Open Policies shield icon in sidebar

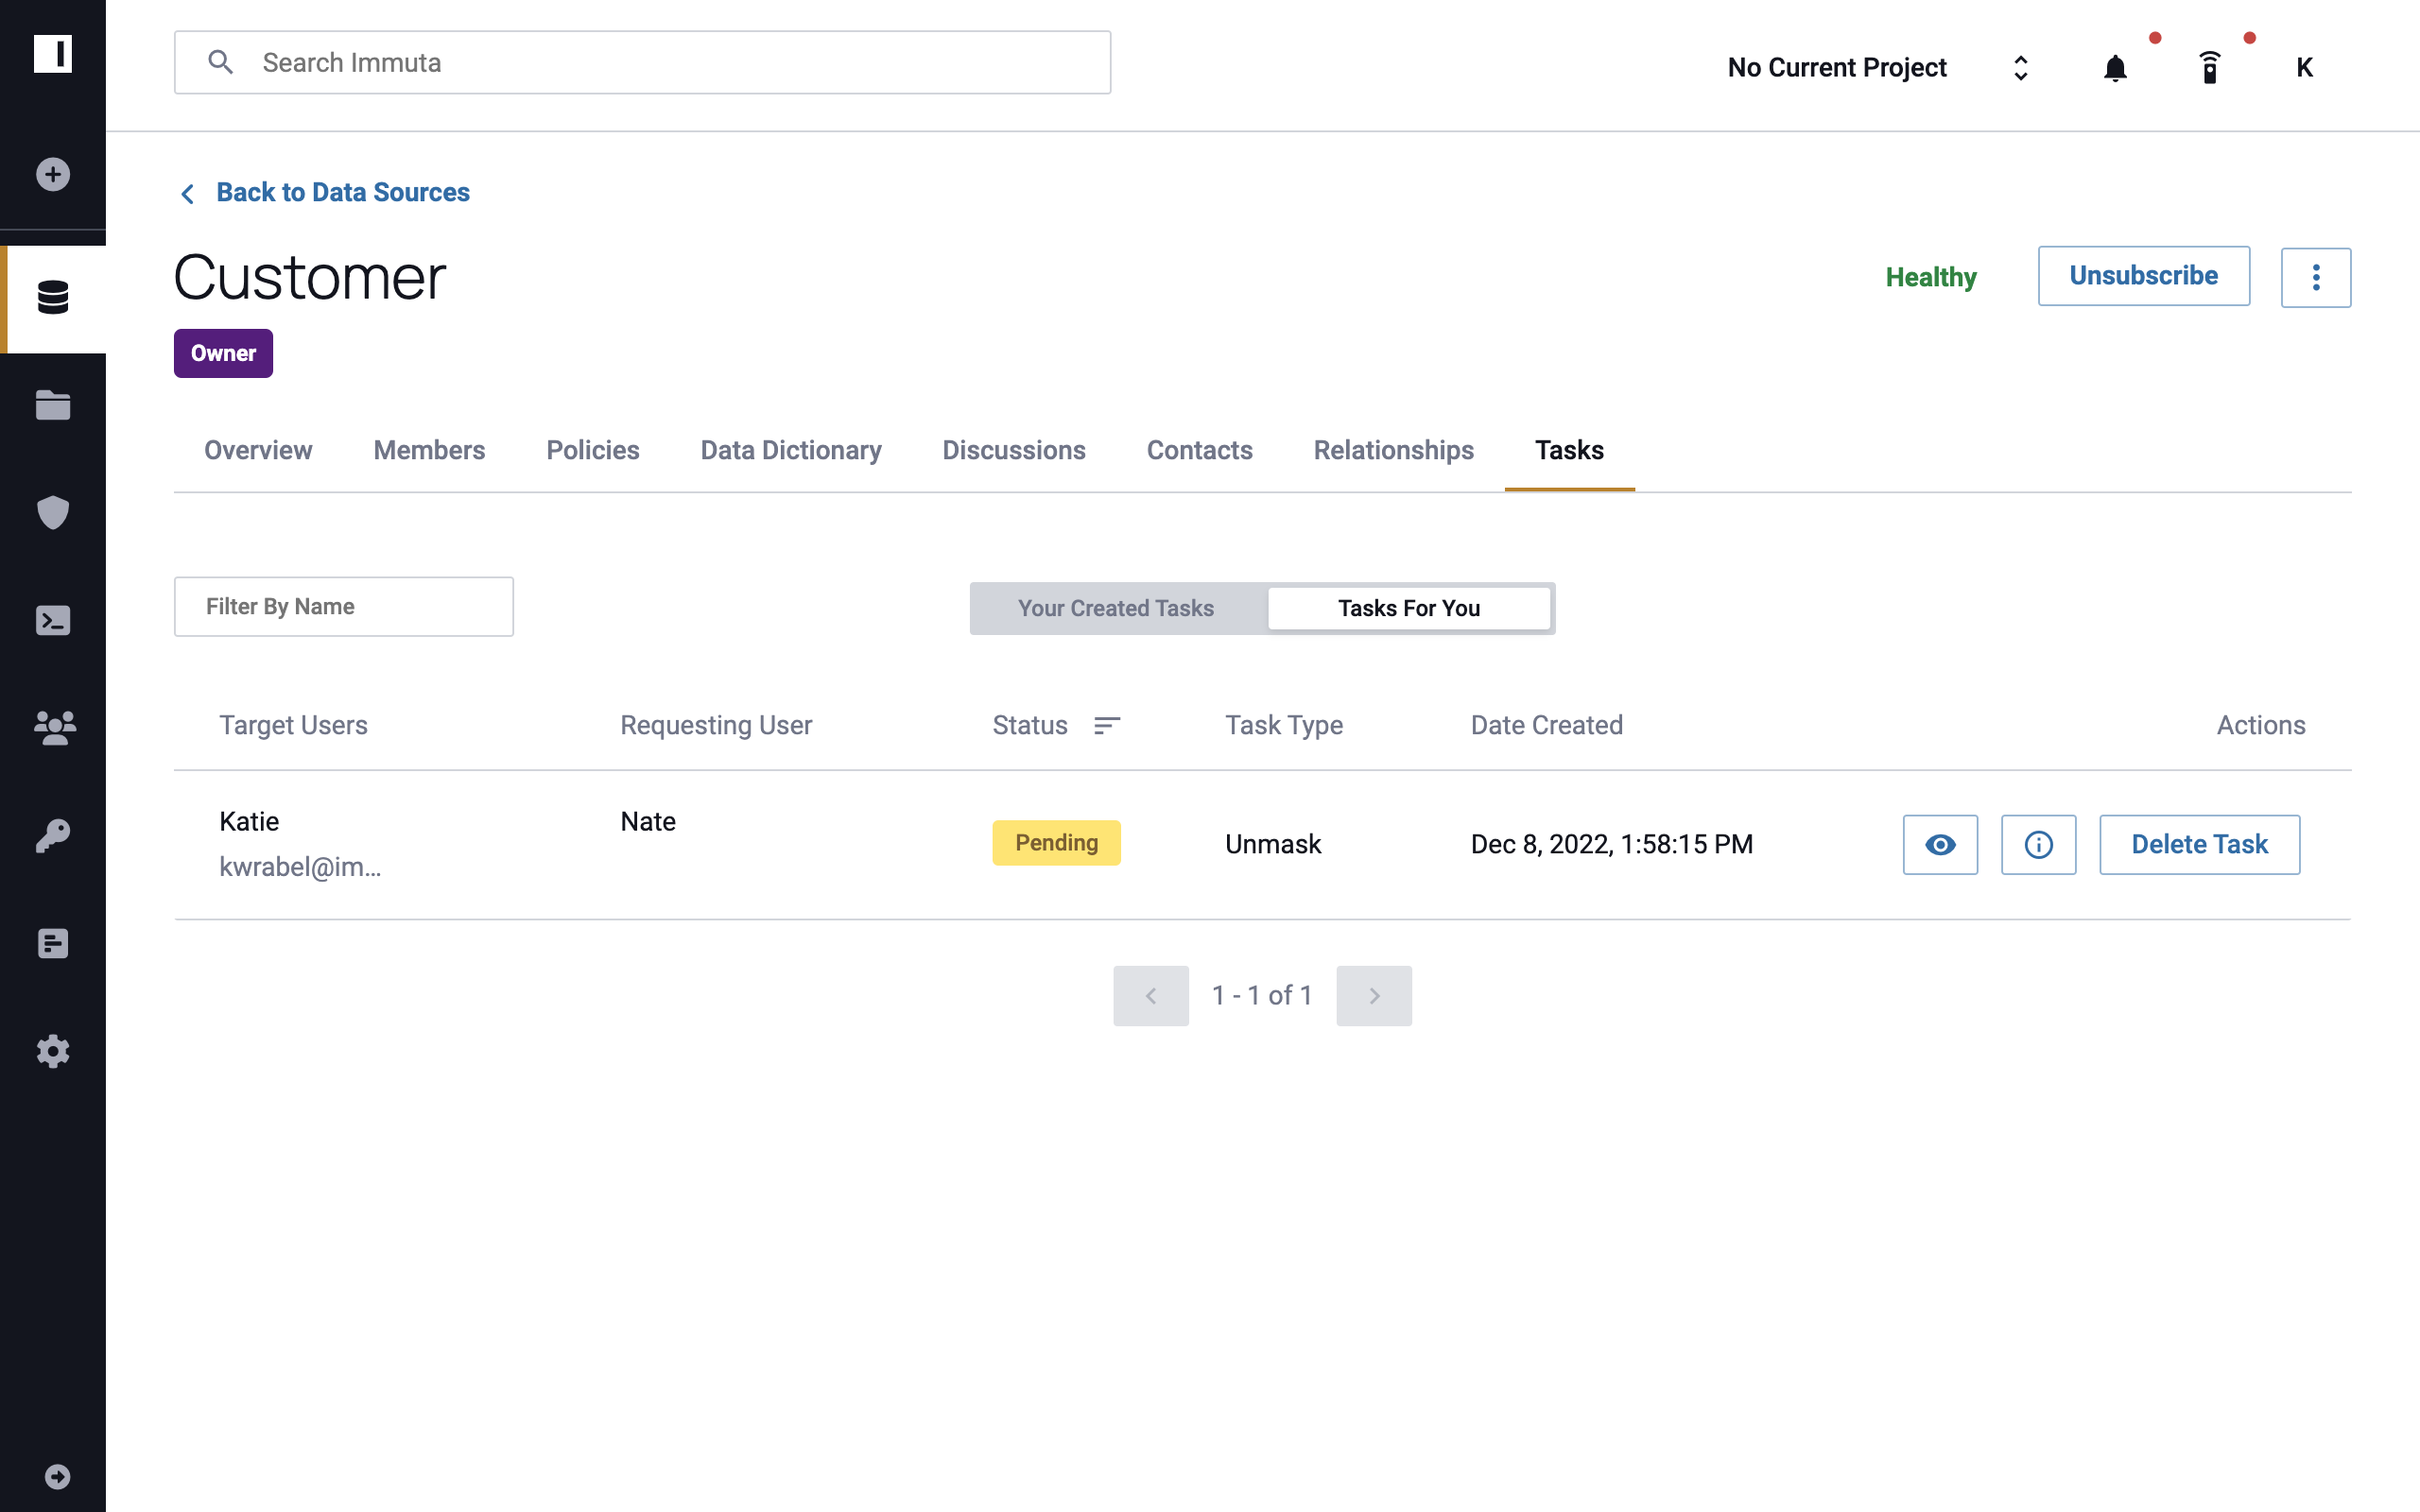[53, 513]
